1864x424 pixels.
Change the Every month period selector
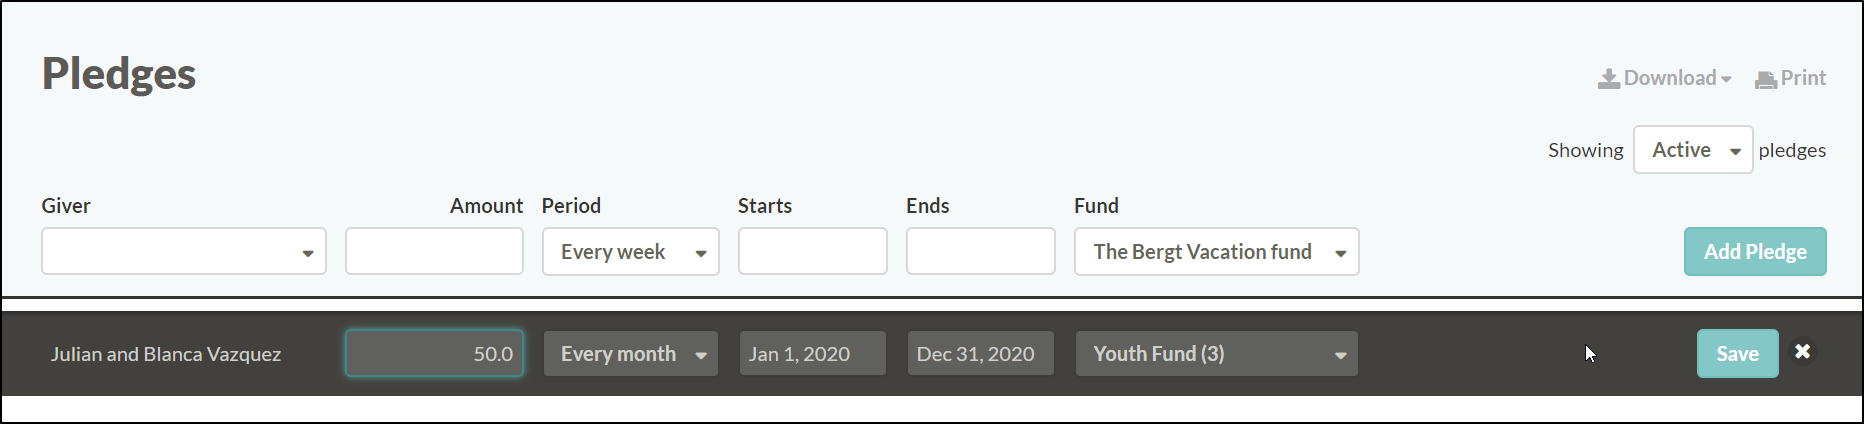(x=631, y=354)
